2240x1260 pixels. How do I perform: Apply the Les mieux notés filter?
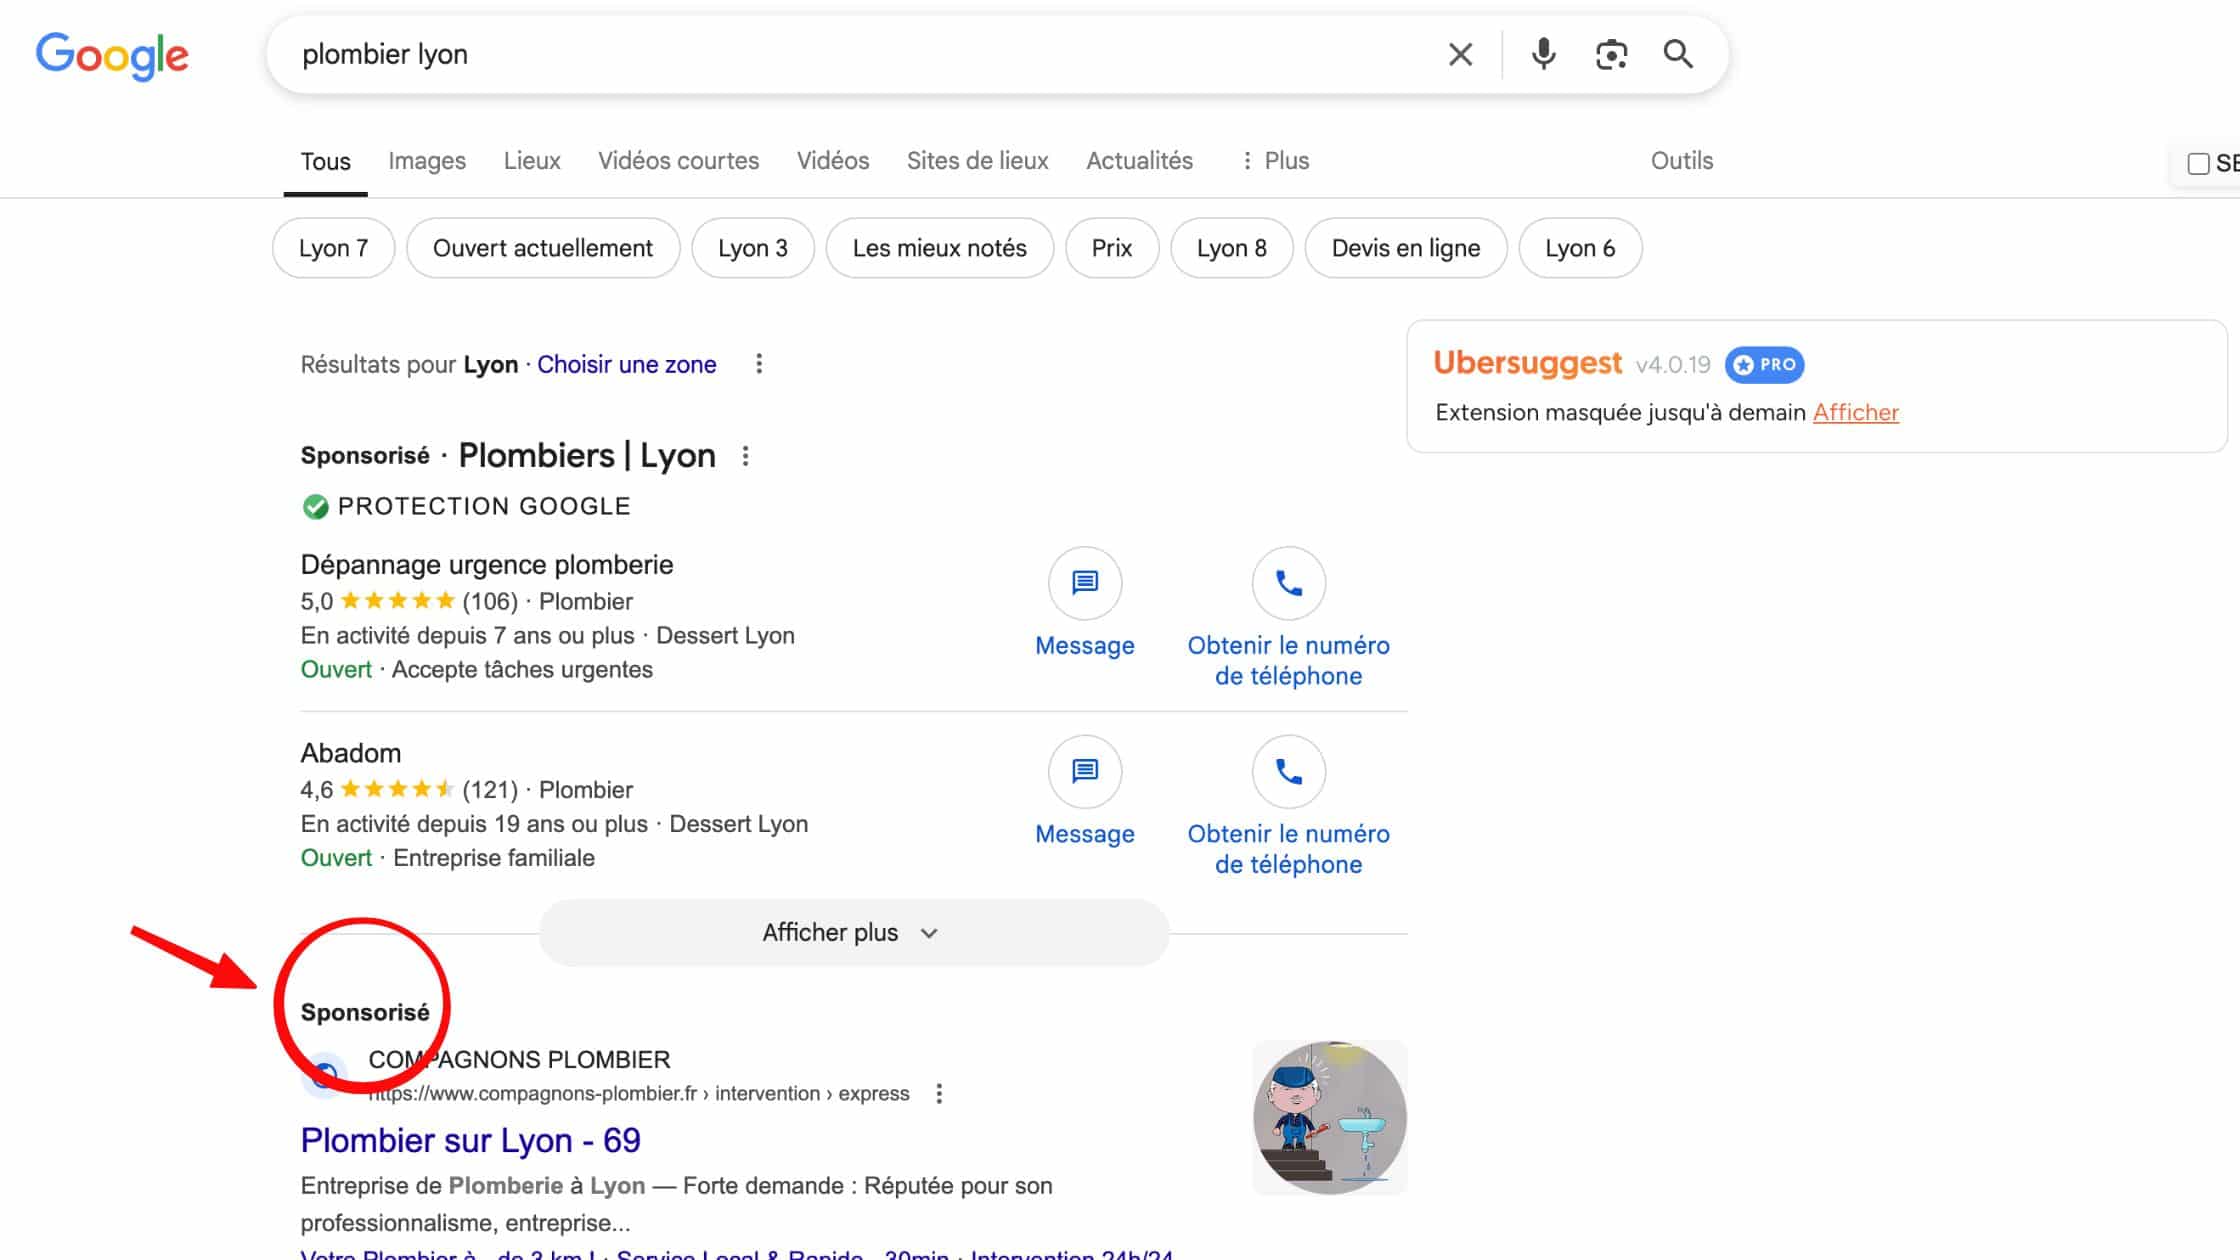[x=939, y=248]
